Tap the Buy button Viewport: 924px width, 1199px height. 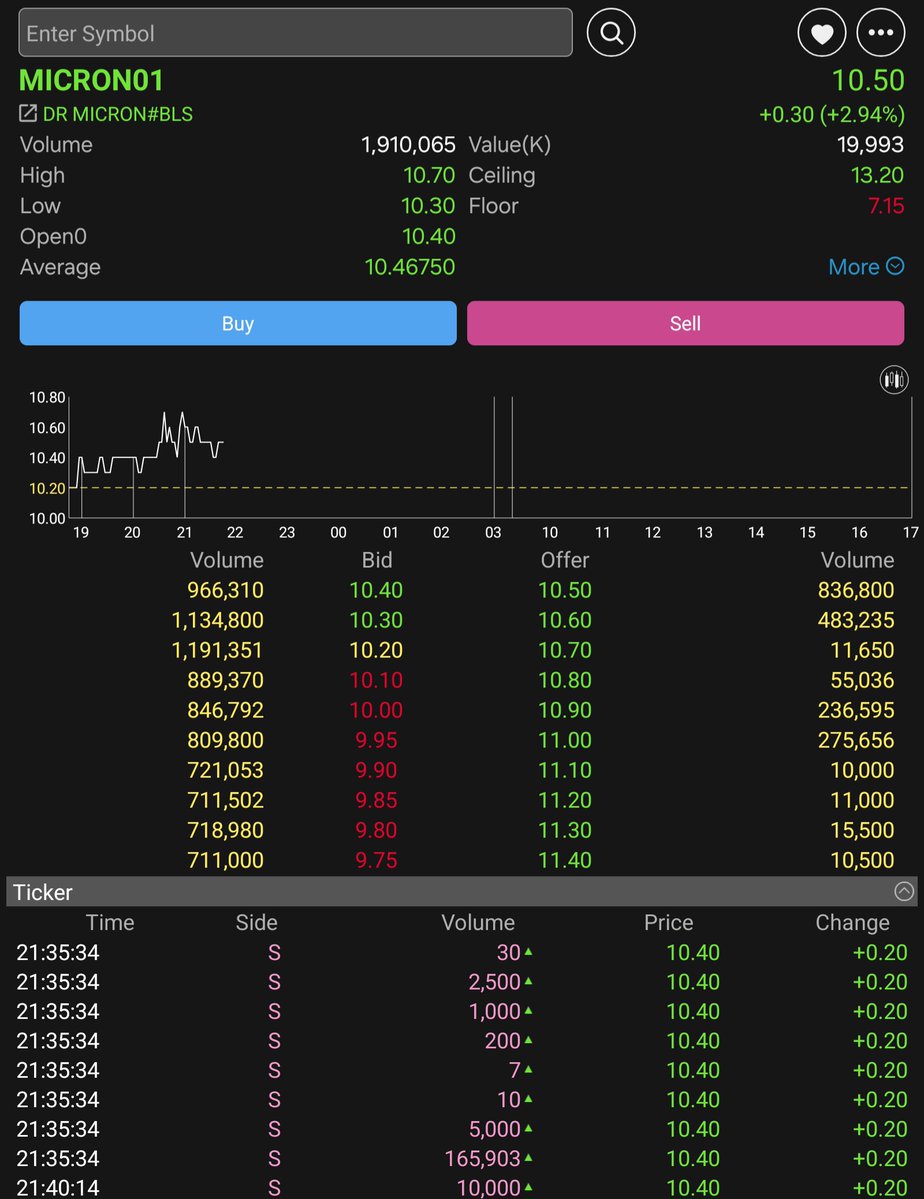point(238,323)
